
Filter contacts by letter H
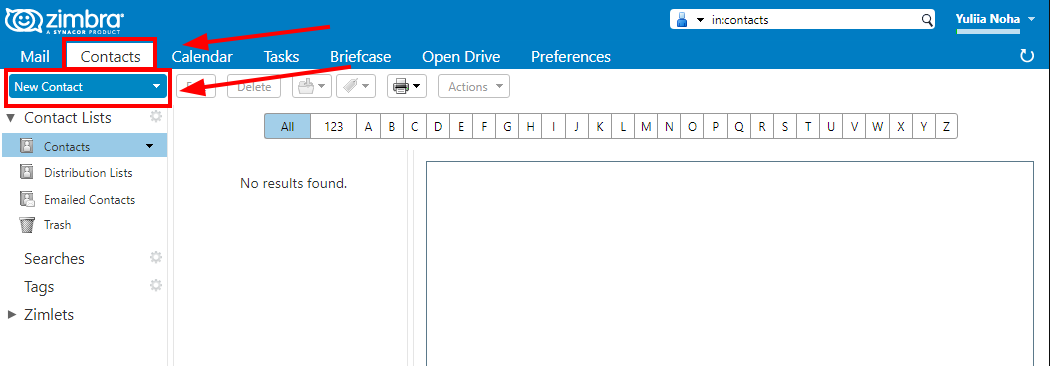click(x=530, y=126)
